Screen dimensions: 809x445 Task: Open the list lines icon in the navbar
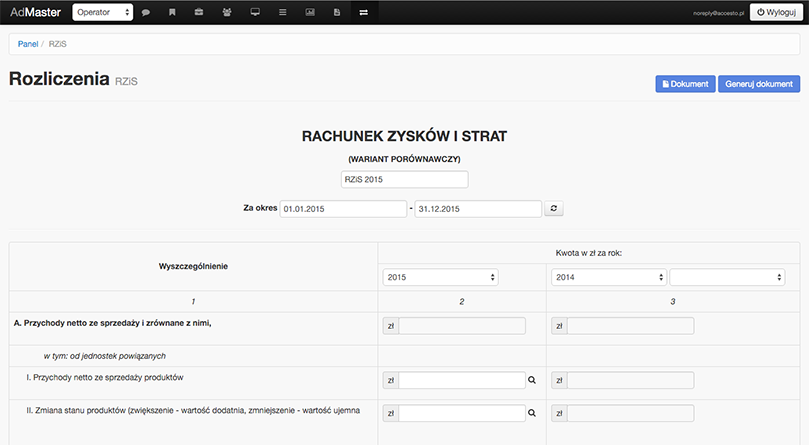[283, 12]
